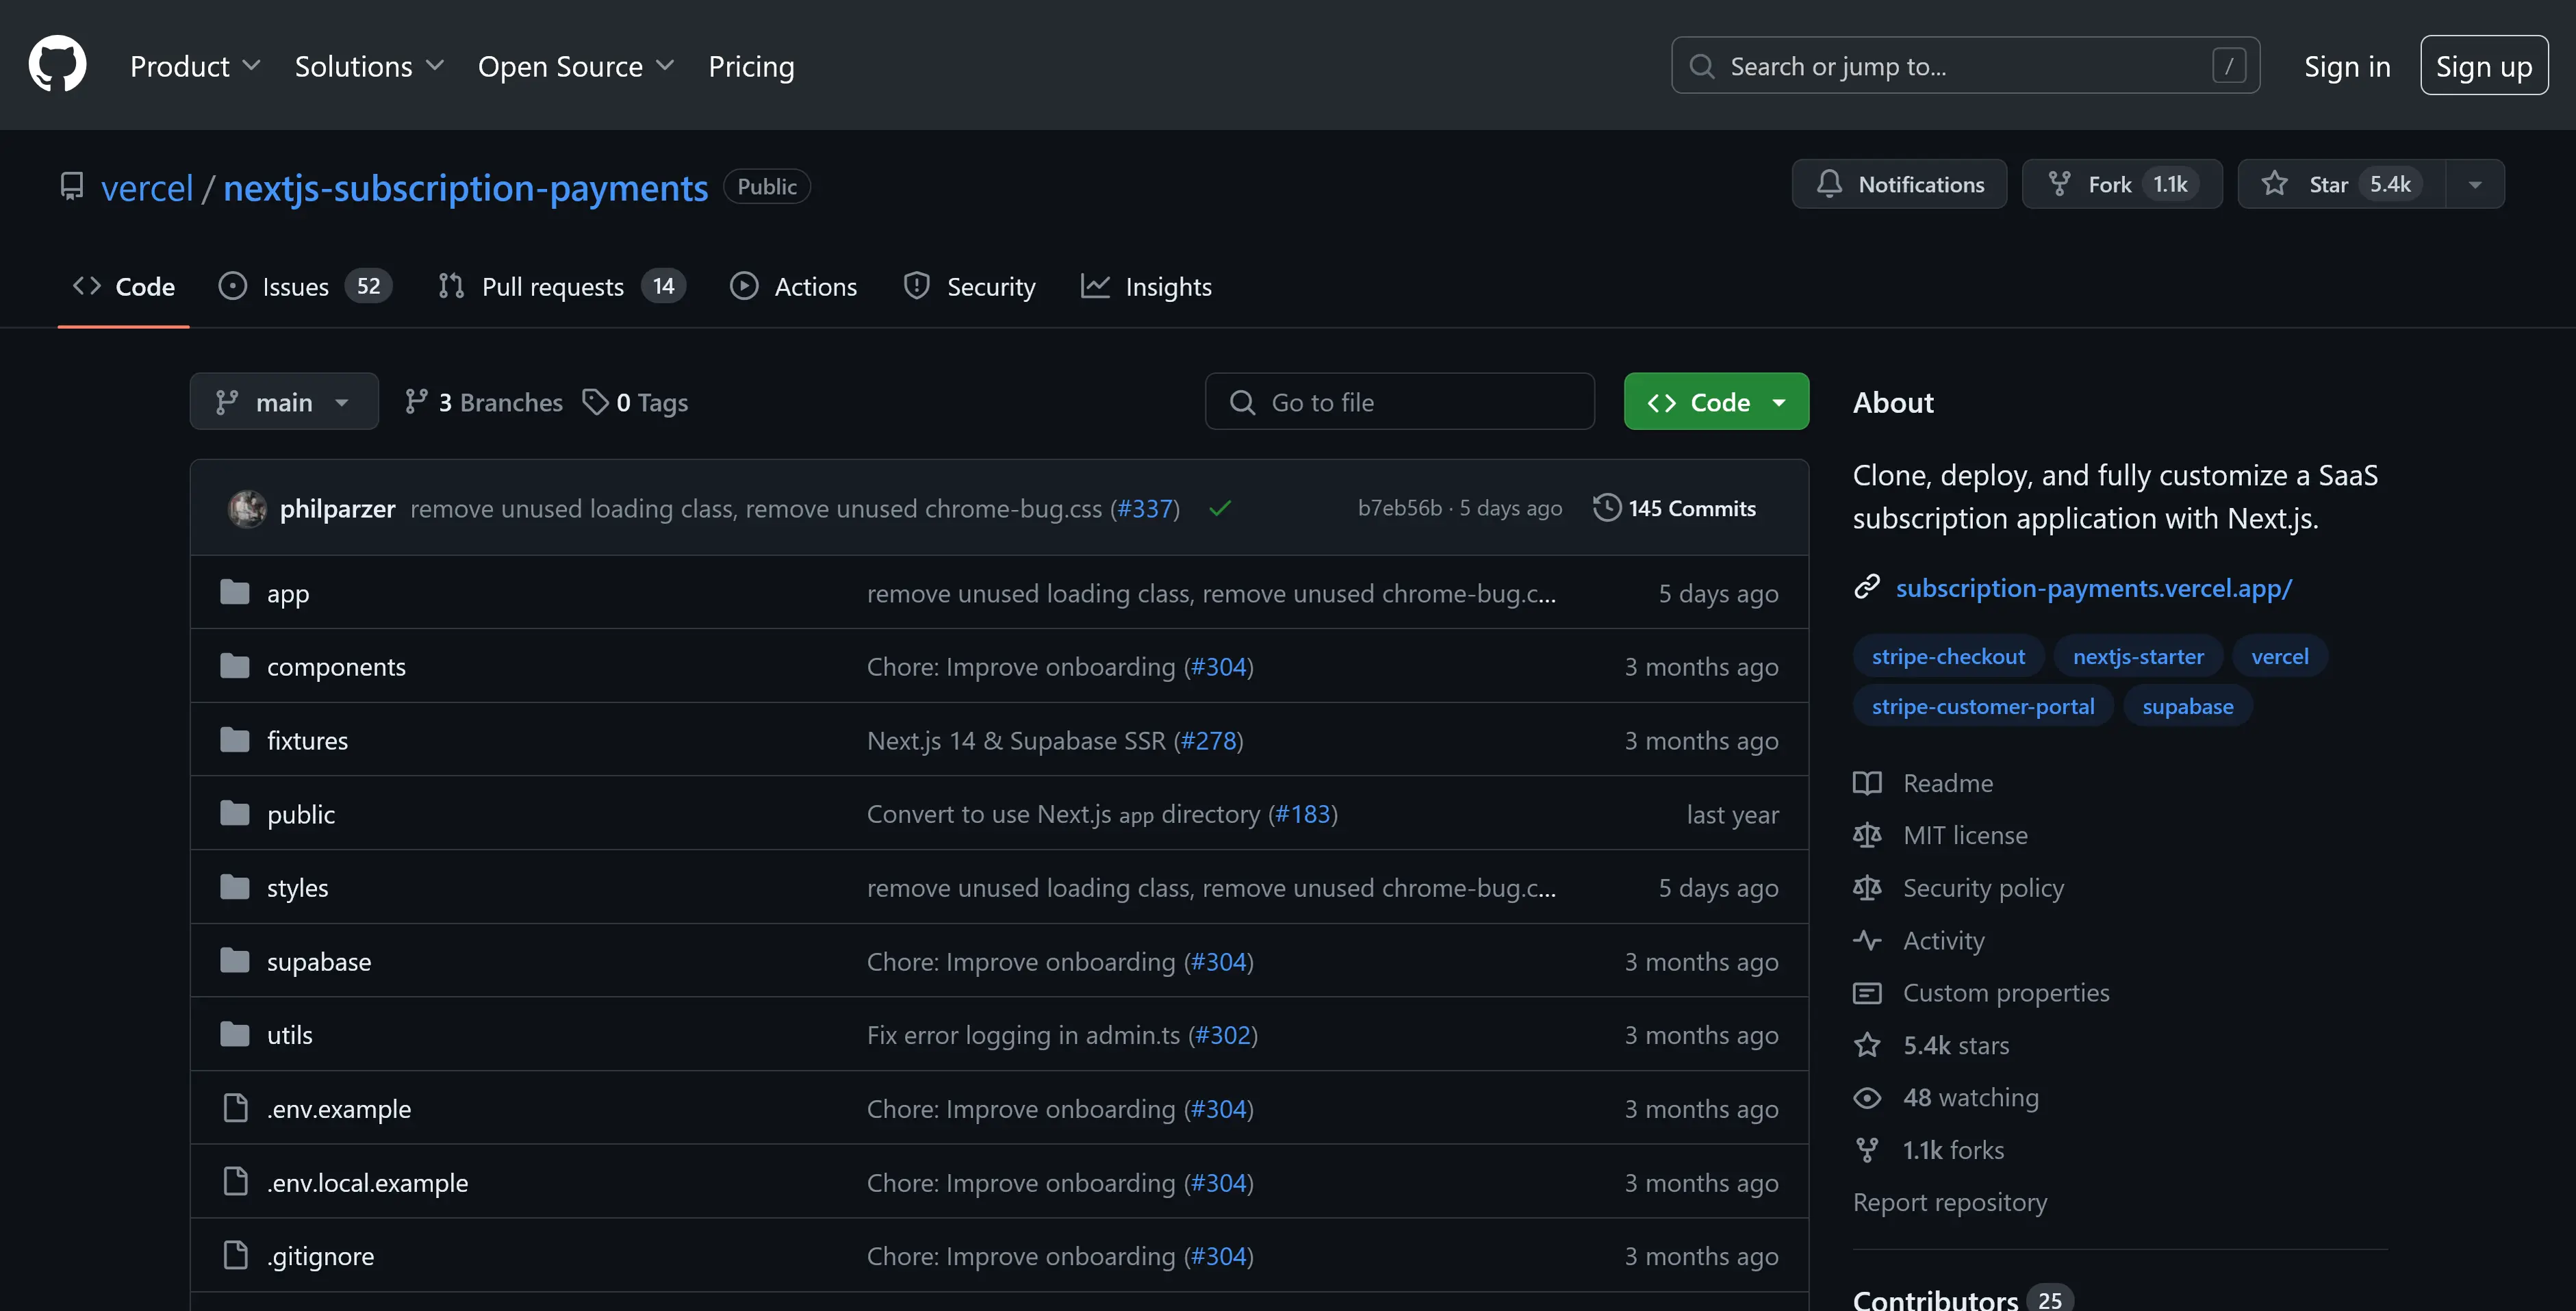Click the link chain icon near website URL
Screen dimensions: 2576x1311
(1866, 587)
